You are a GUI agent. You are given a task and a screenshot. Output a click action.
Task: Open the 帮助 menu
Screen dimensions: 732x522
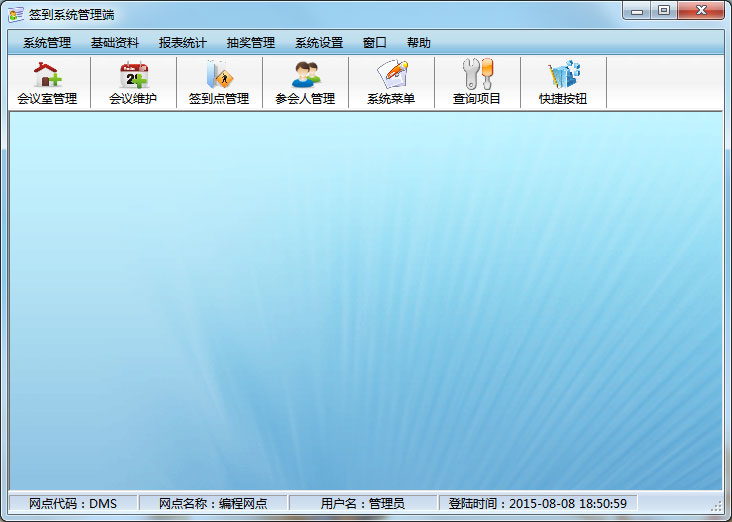tap(419, 43)
